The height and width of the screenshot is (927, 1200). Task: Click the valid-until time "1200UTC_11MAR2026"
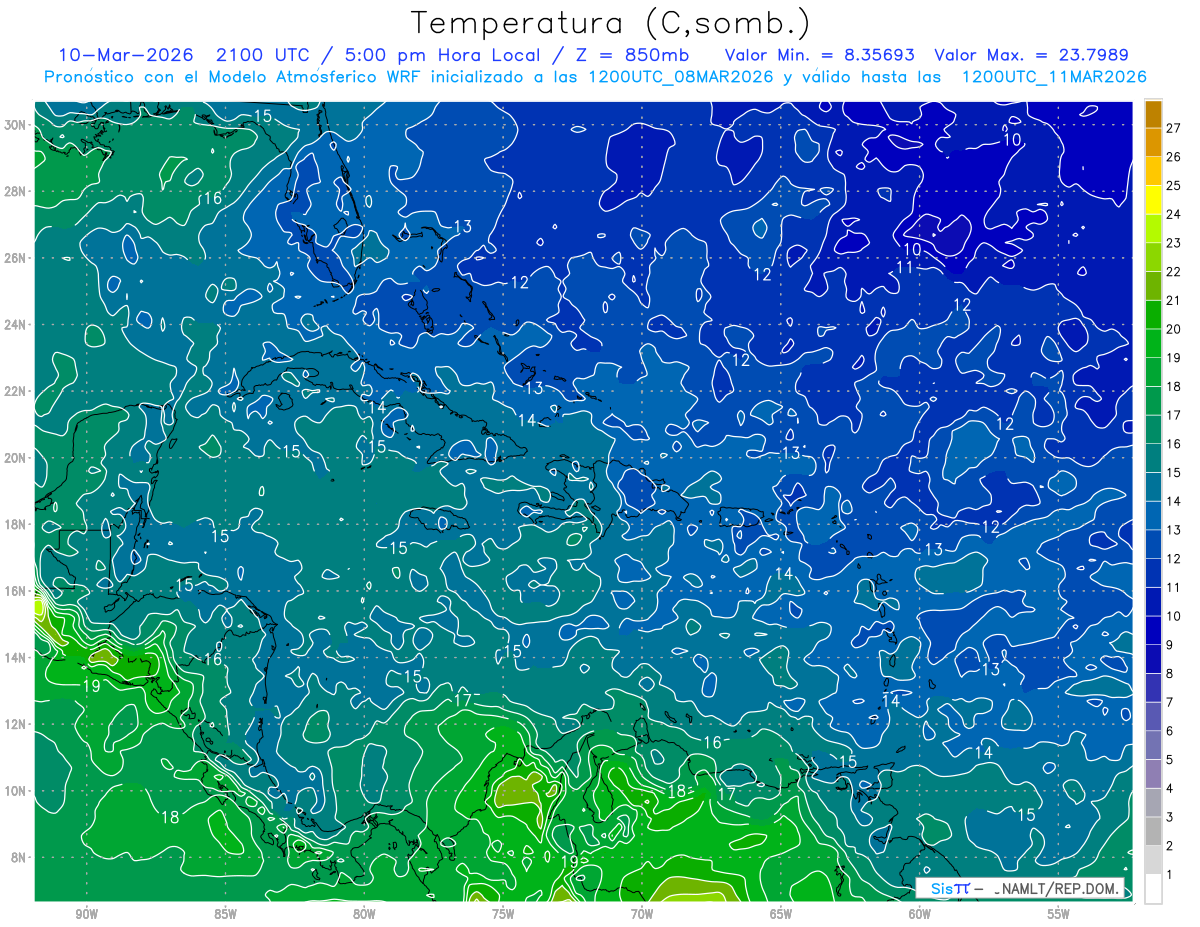pyautogui.click(x=1053, y=77)
